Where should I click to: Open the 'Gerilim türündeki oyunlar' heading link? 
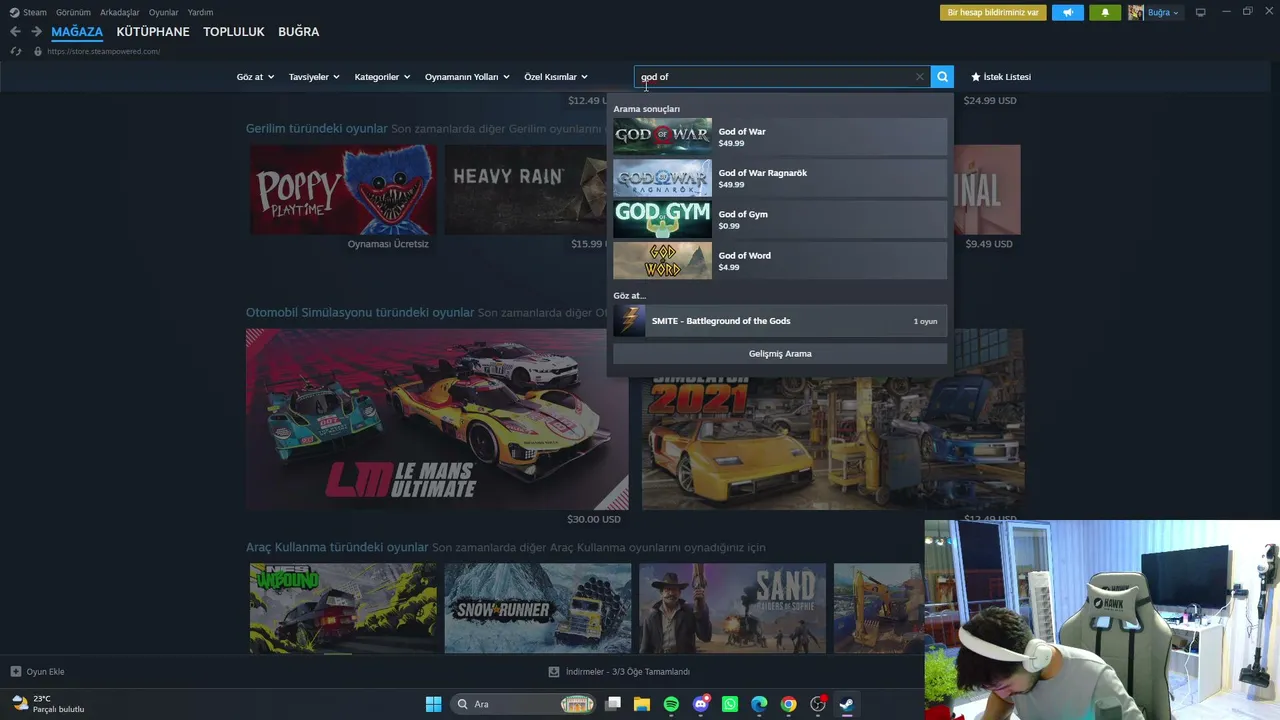click(x=317, y=129)
